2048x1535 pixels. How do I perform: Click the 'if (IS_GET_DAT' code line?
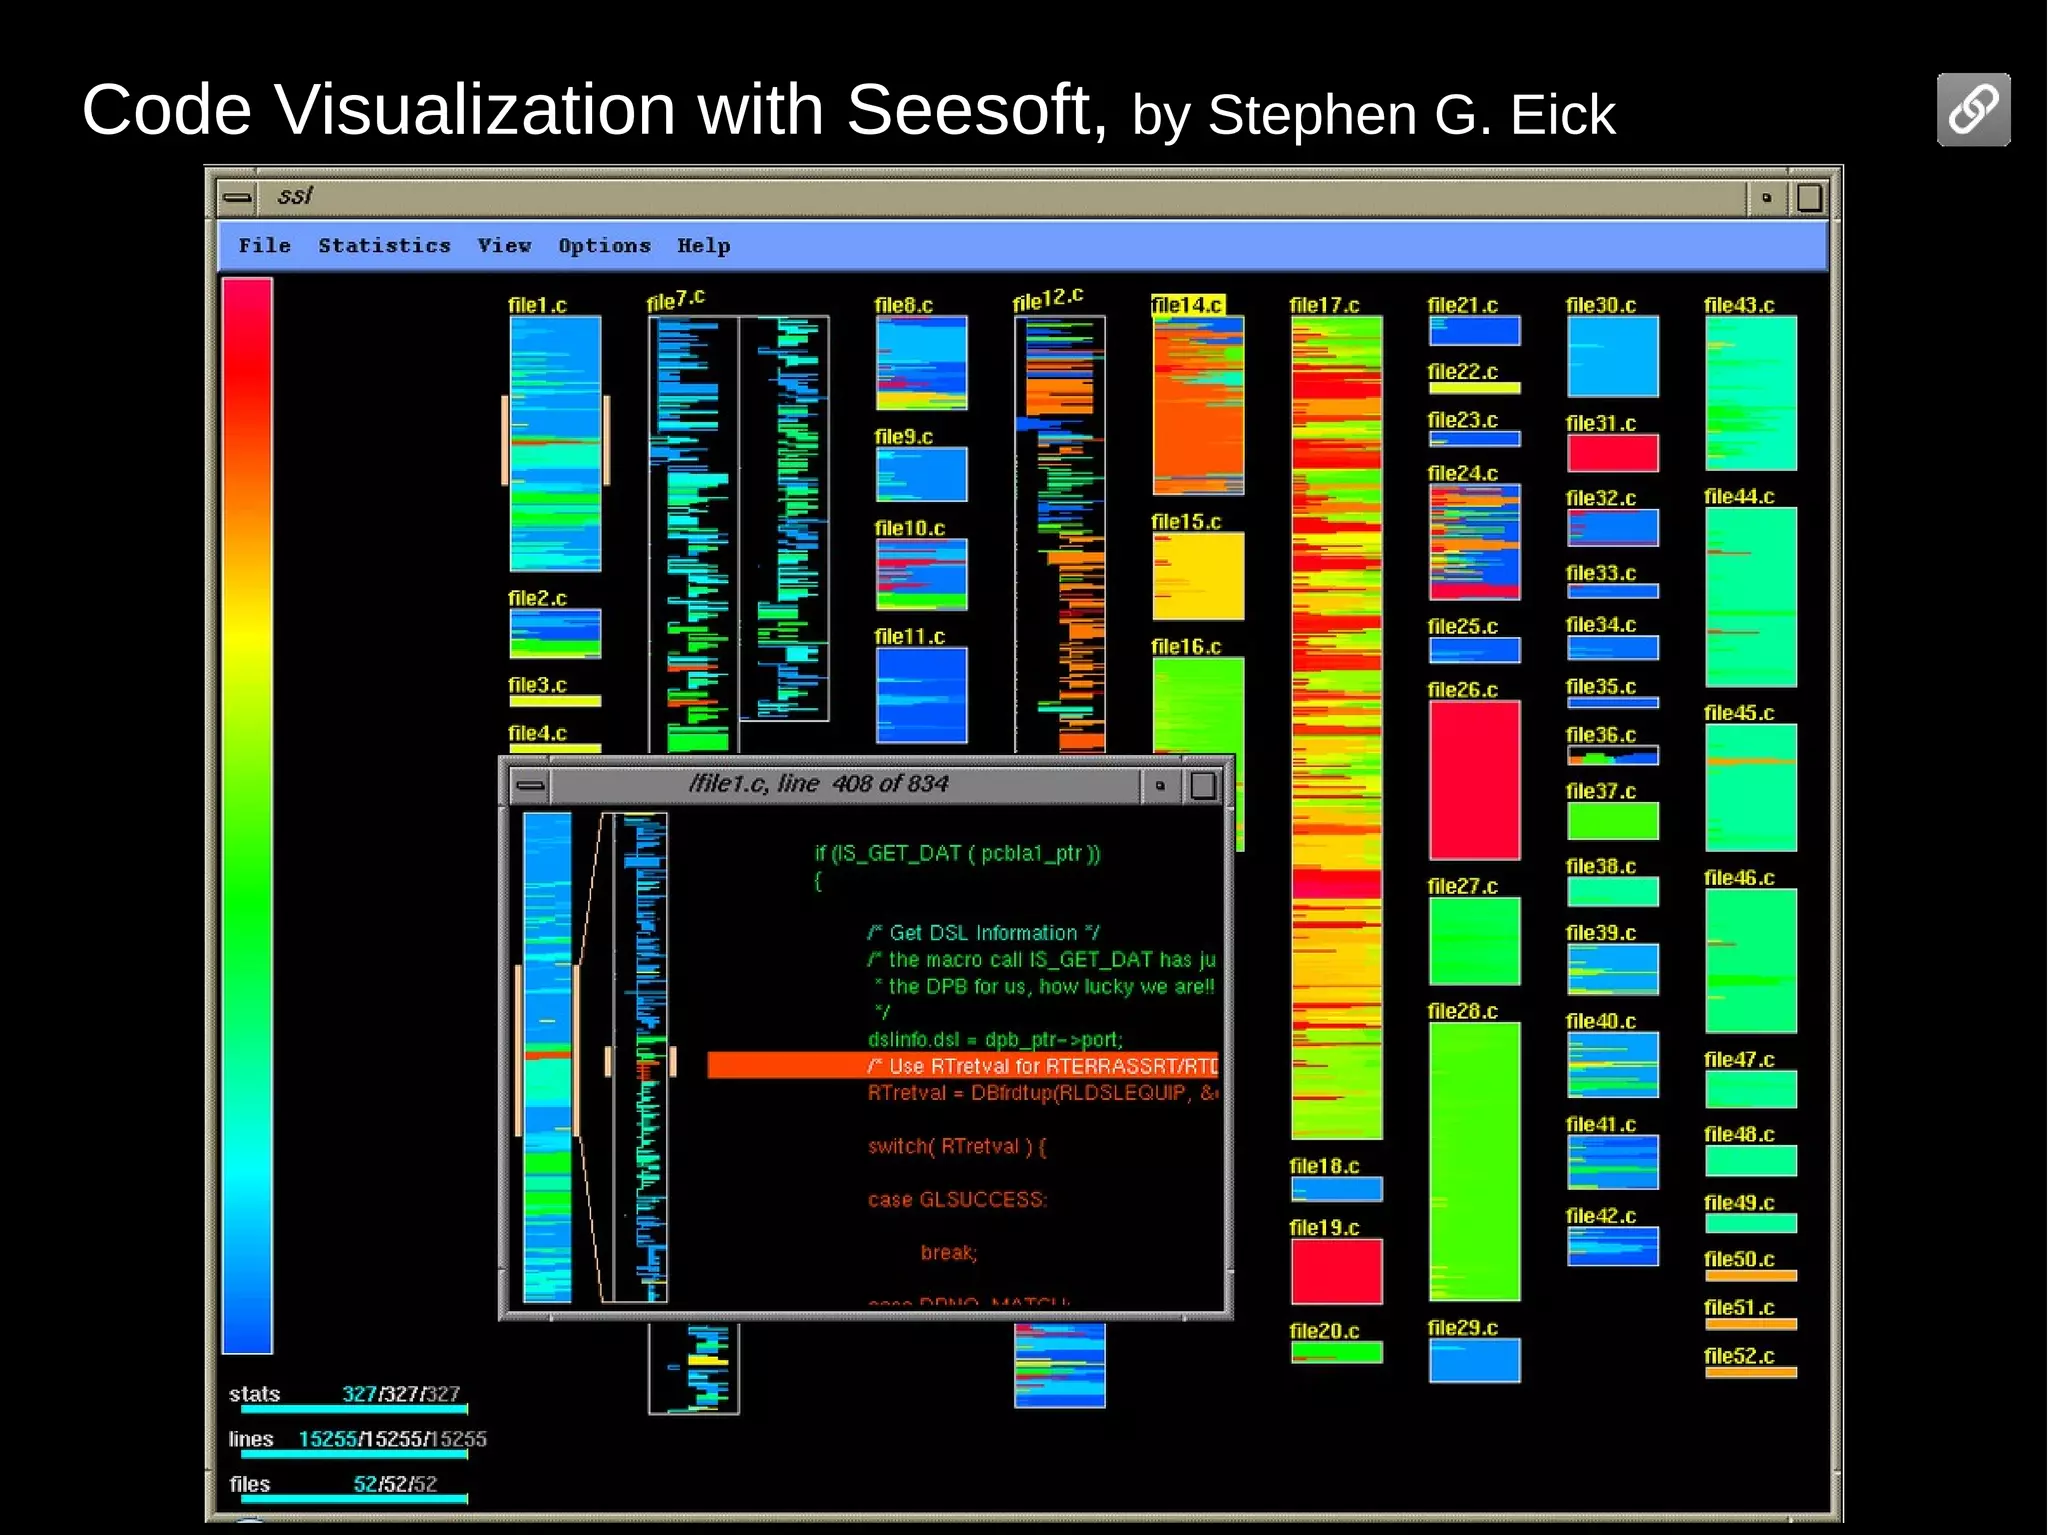[957, 853]
